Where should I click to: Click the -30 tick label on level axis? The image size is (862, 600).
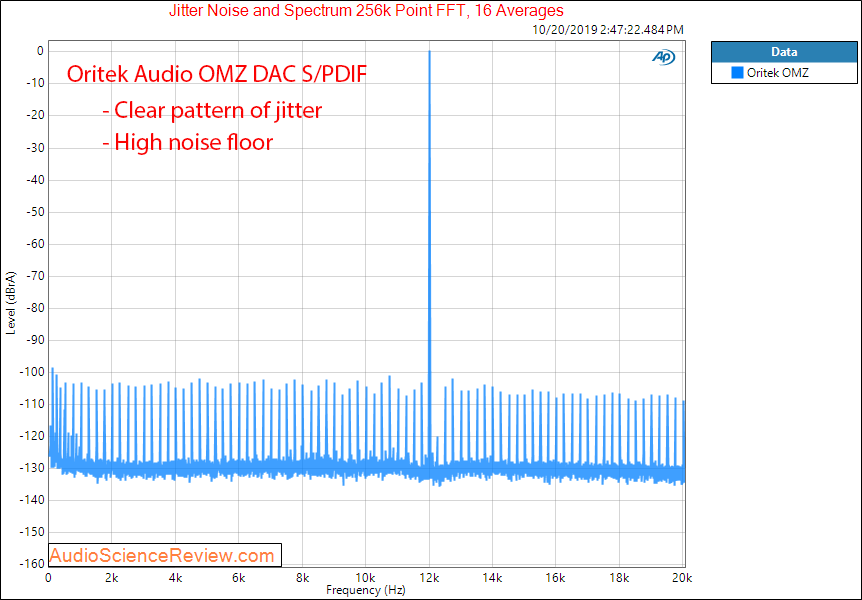click(x=34, y=148)
